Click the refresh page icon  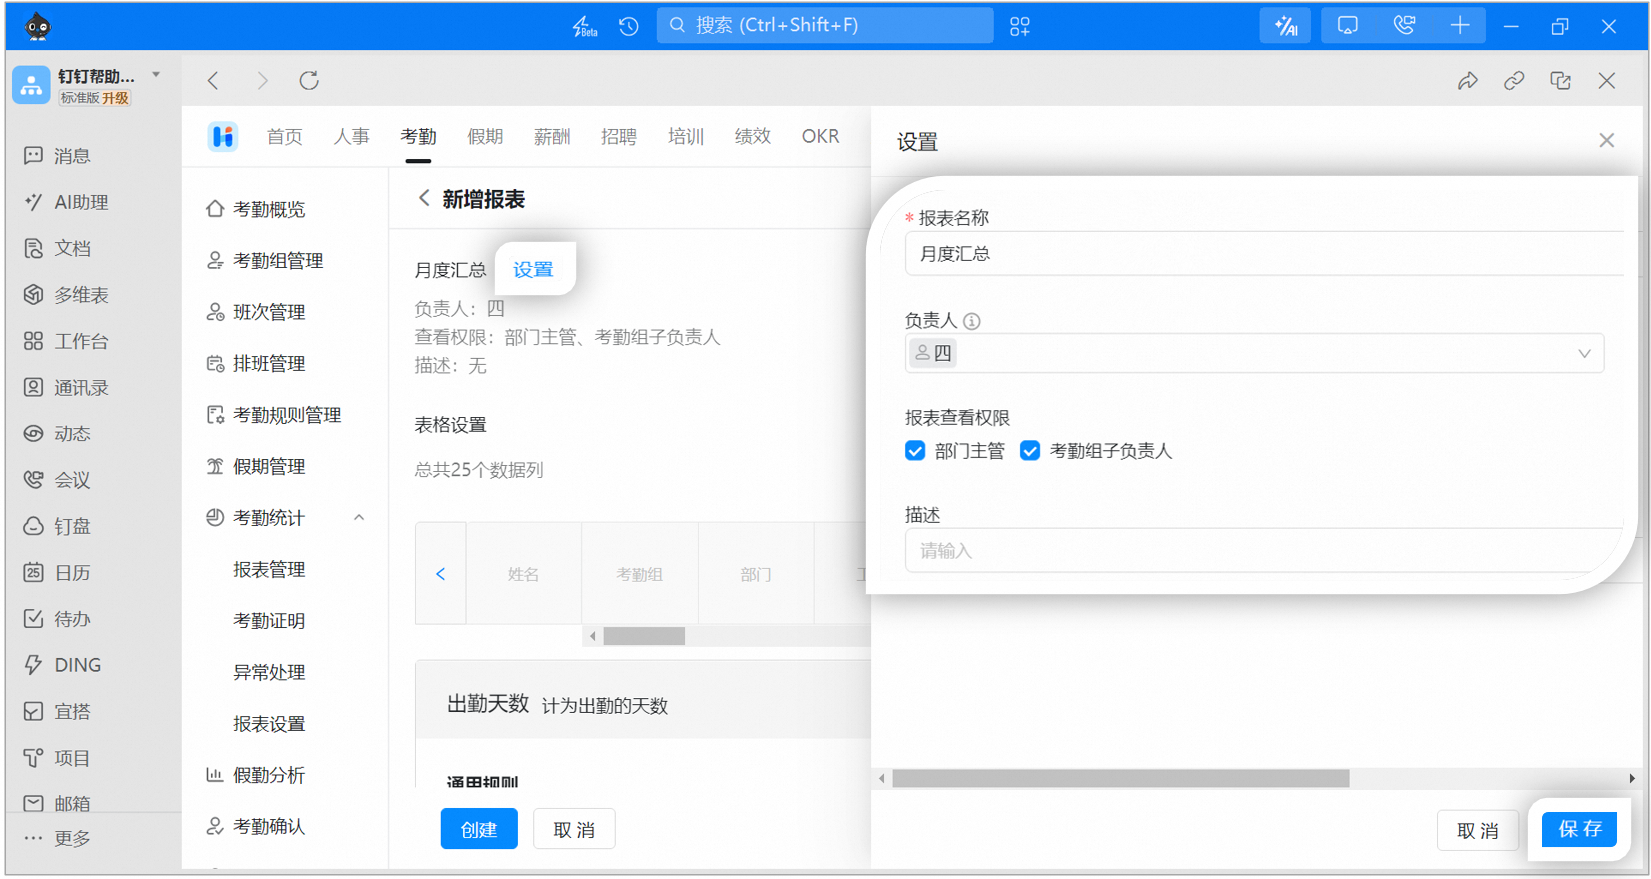click(309, 80)
